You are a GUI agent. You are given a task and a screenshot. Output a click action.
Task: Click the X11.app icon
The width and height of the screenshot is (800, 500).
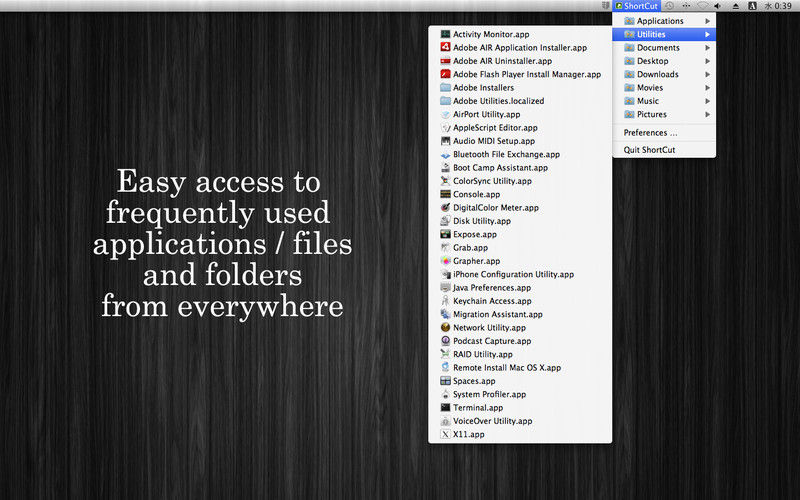(445, 434)
